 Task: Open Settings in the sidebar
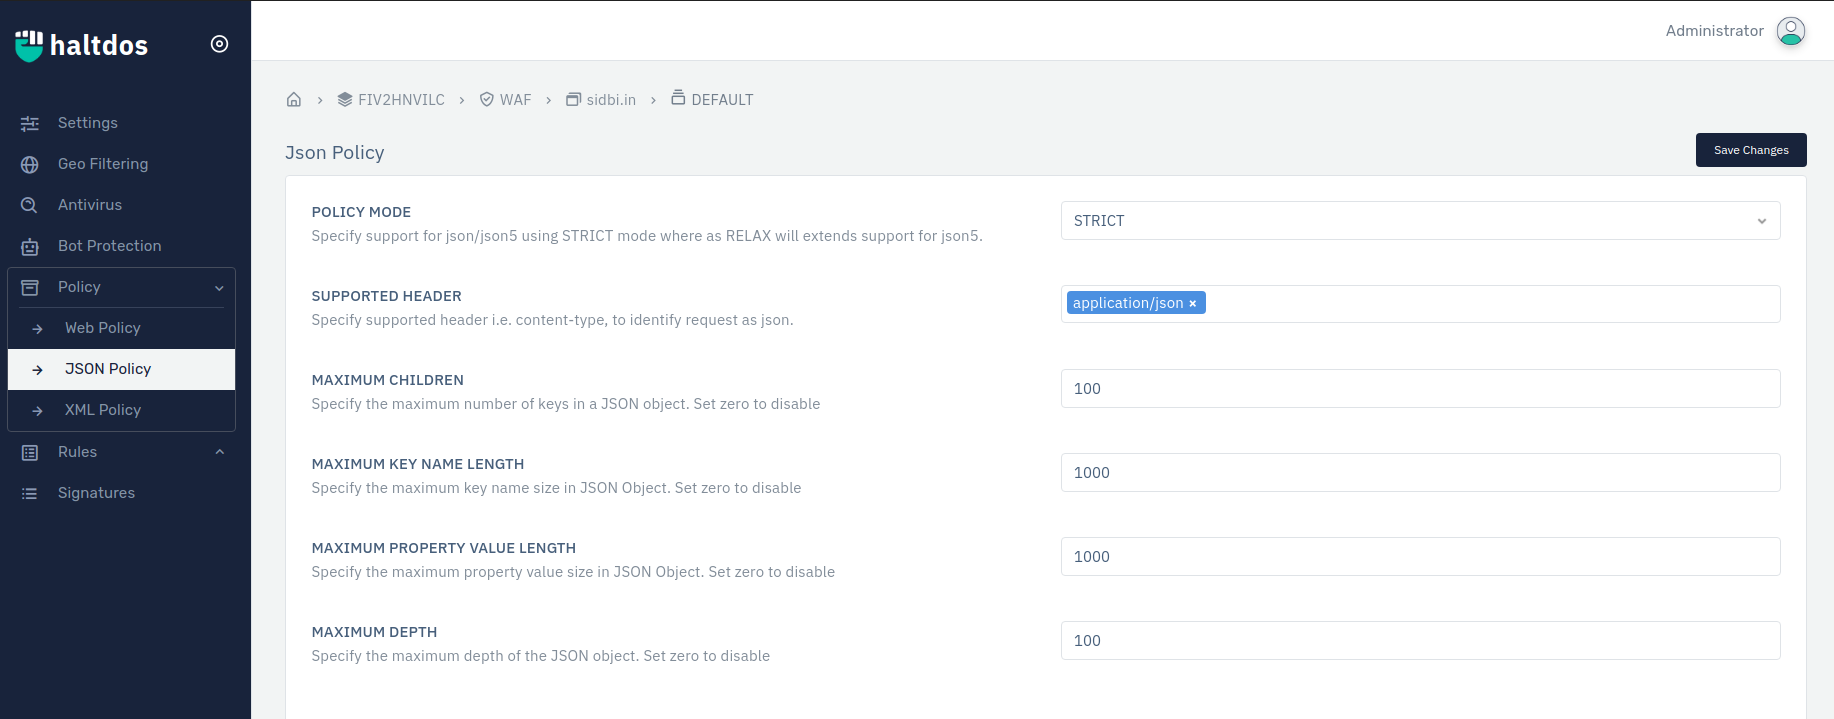pyautogui.click(x=88, y=123)
